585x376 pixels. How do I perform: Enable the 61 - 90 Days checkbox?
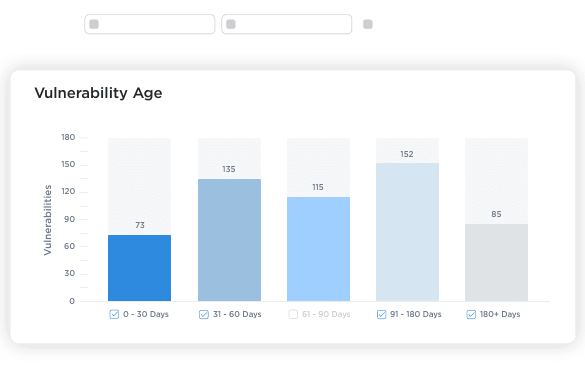(x=293, y=314)
